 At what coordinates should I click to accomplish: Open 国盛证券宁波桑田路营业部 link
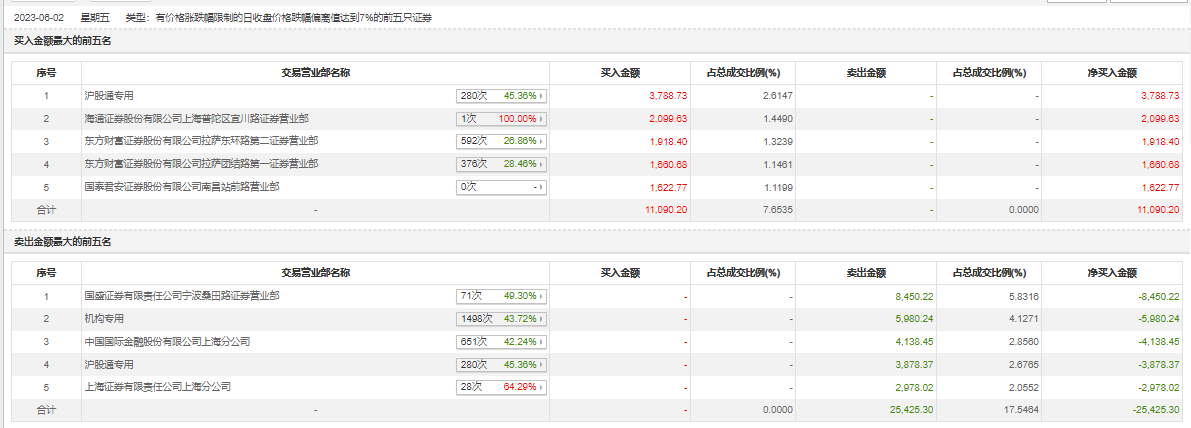coord(182,296)
